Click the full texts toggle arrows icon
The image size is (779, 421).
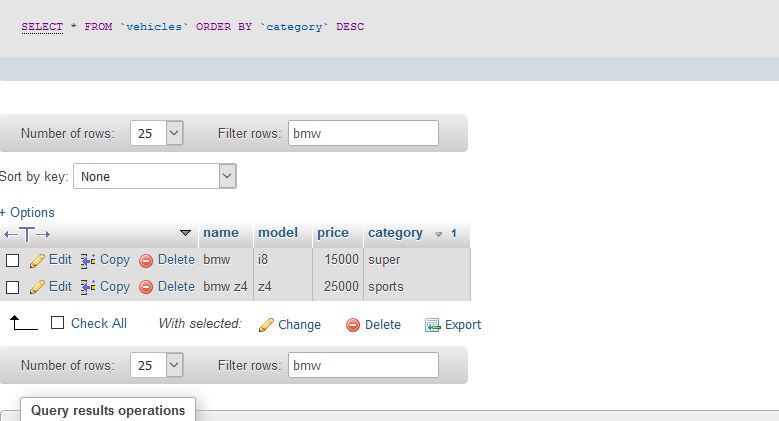coord(27,234)
